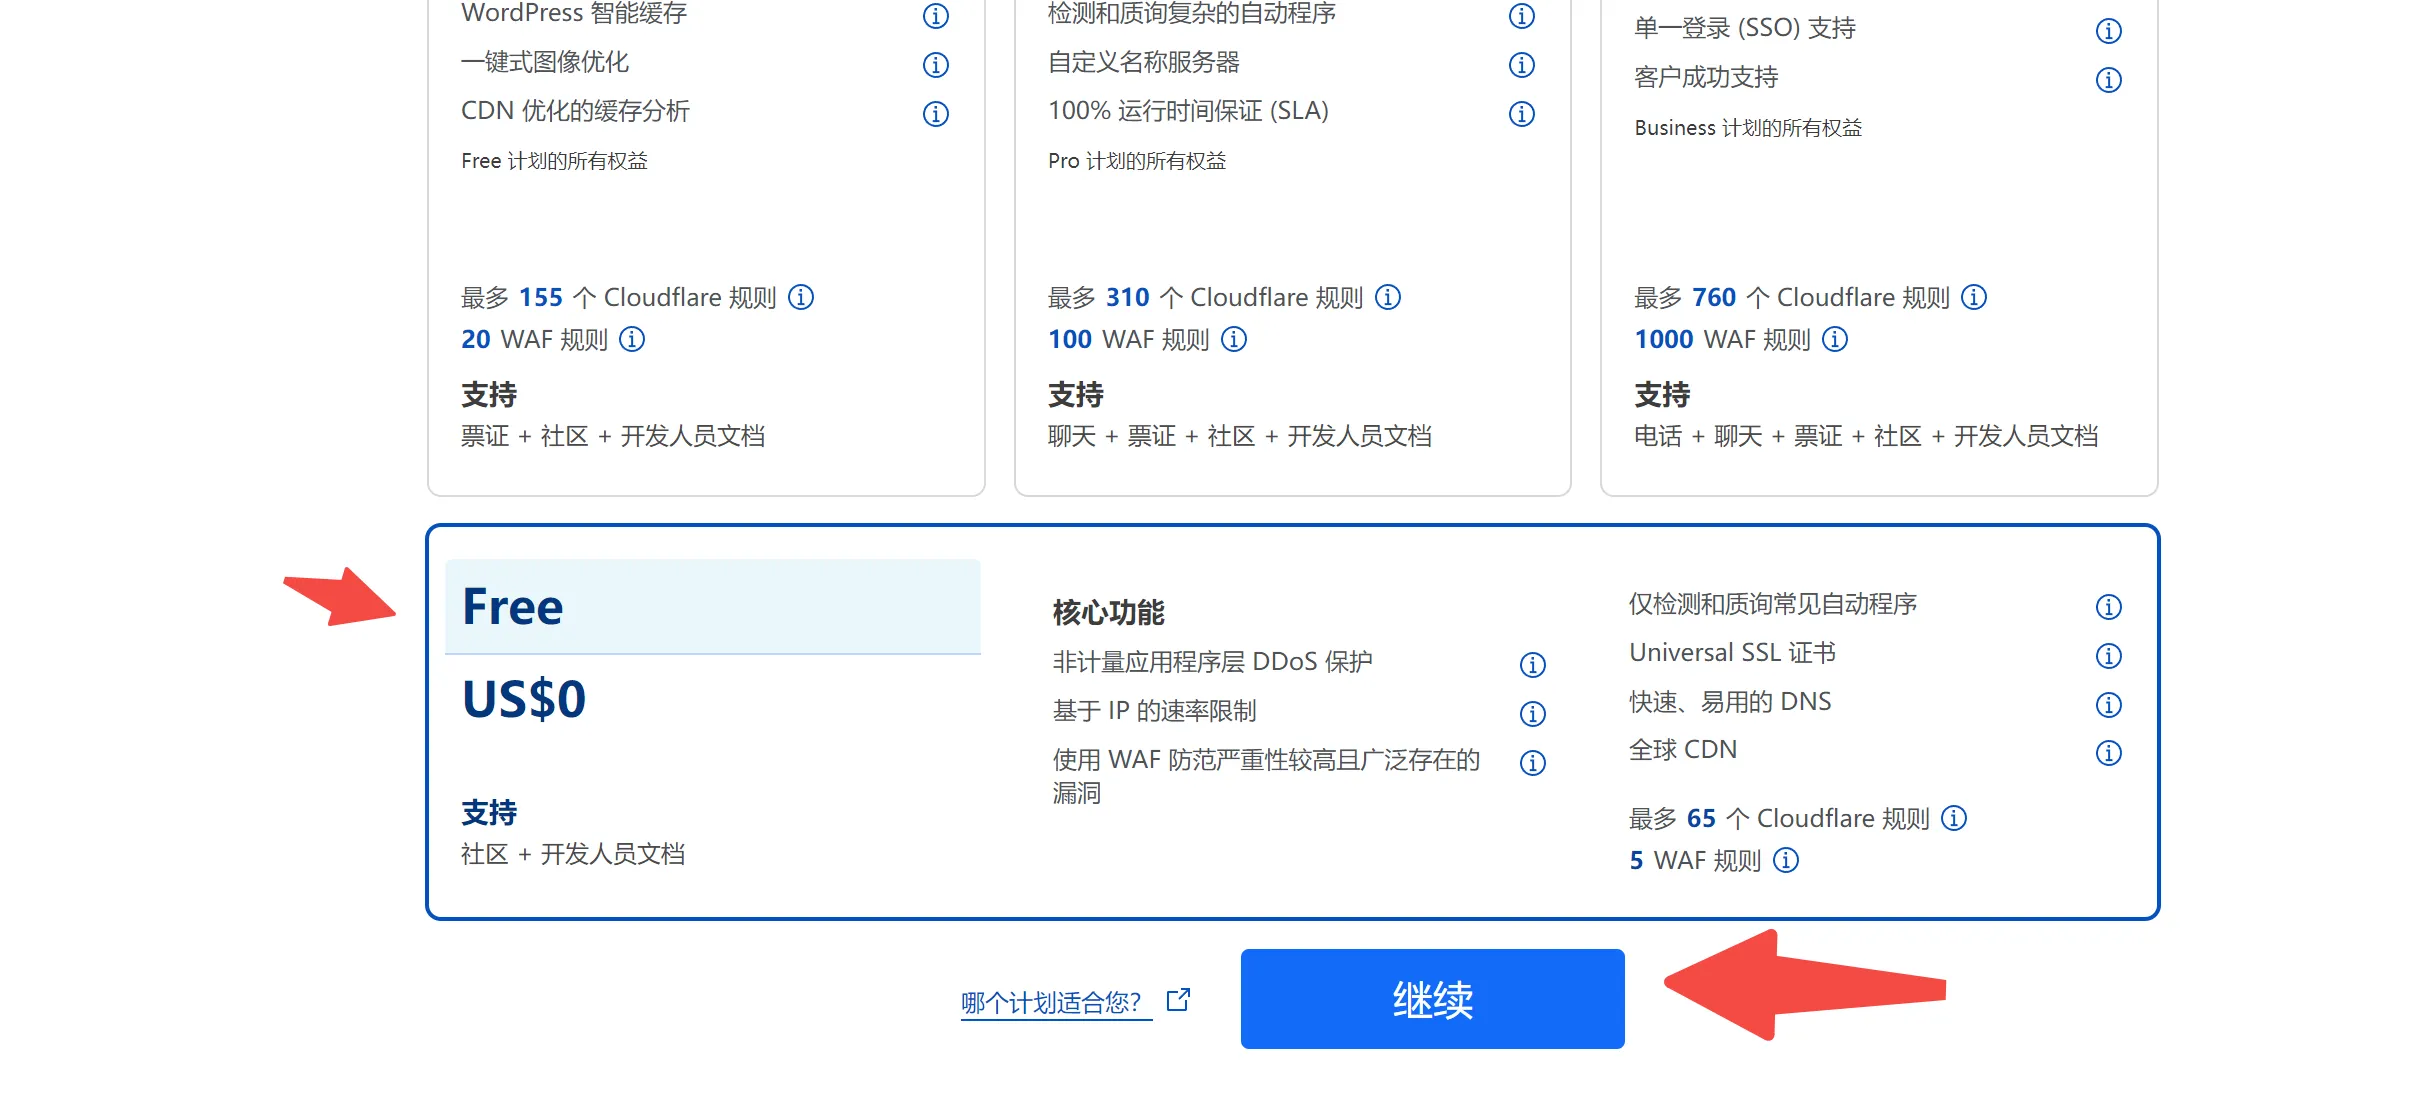
Task: Open info icon beside 快速、易用的 DNS
Action: coord(2108,705)
